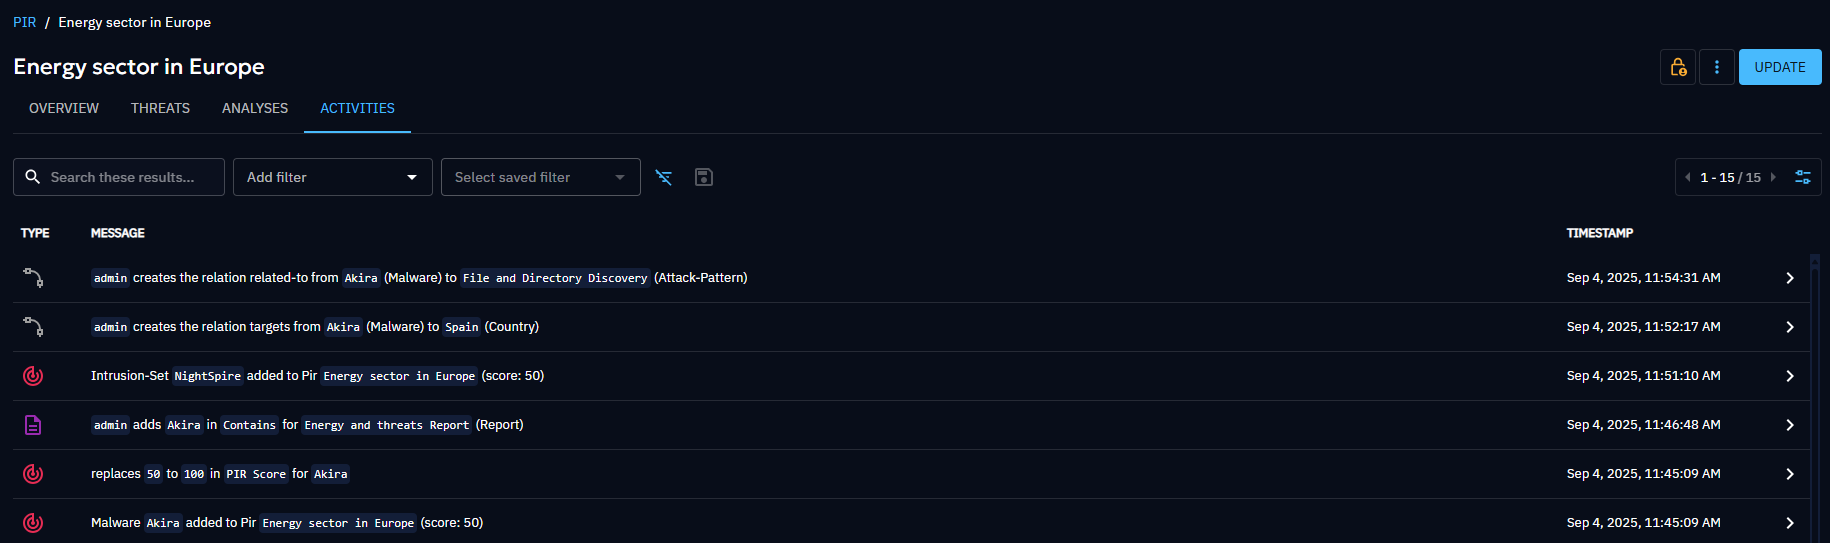
Task: Open the three-dot more options menu
Action: point(1716,67)
